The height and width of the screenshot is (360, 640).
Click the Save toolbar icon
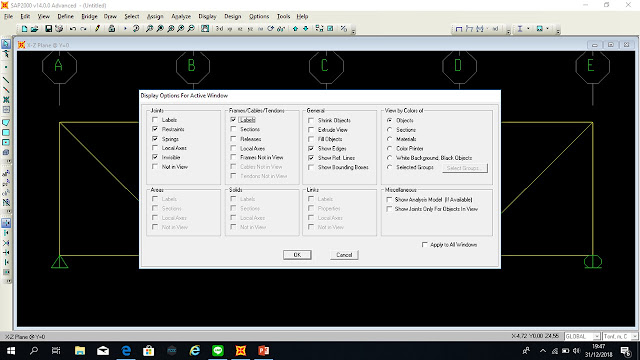(x=49, y=29)
